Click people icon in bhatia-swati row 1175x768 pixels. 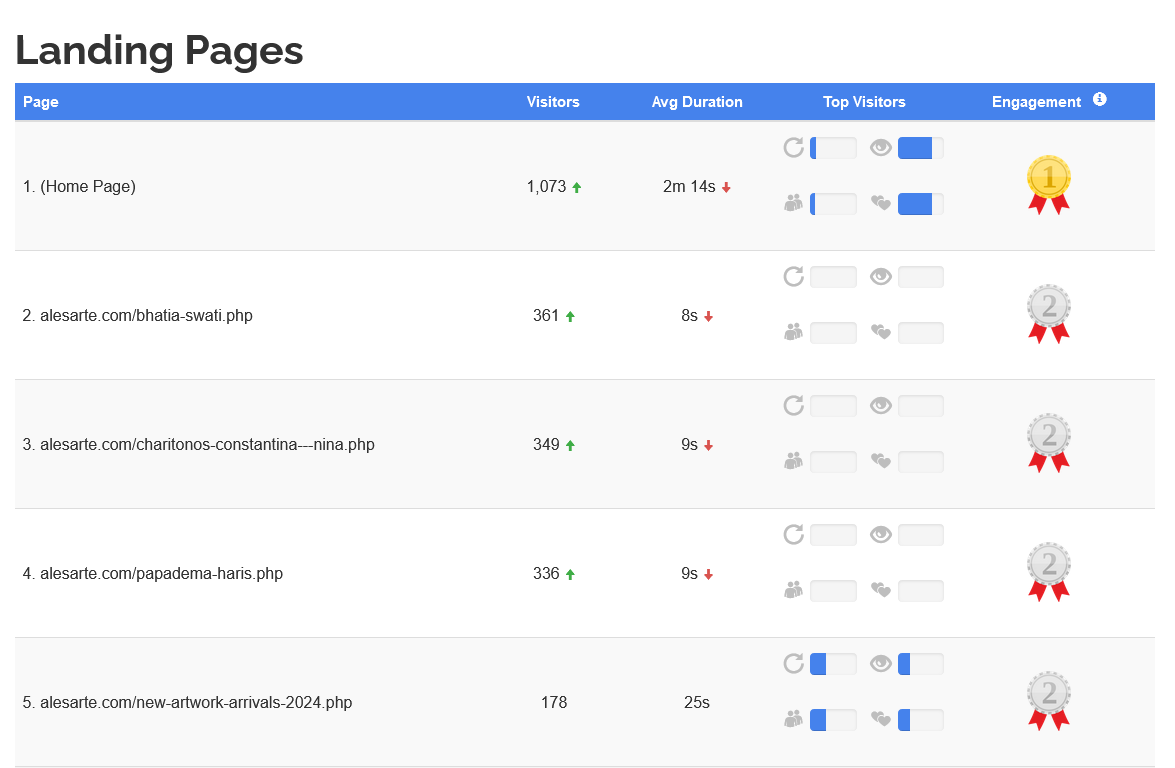pyautogui.click(x=794, y=332)
